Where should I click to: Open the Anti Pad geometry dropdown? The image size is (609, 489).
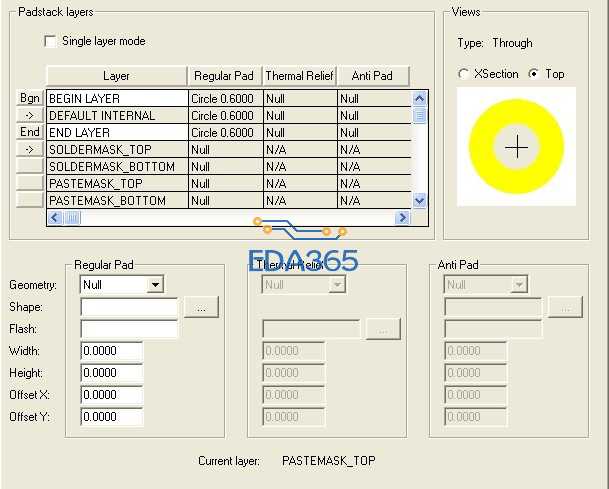point(519,285)
